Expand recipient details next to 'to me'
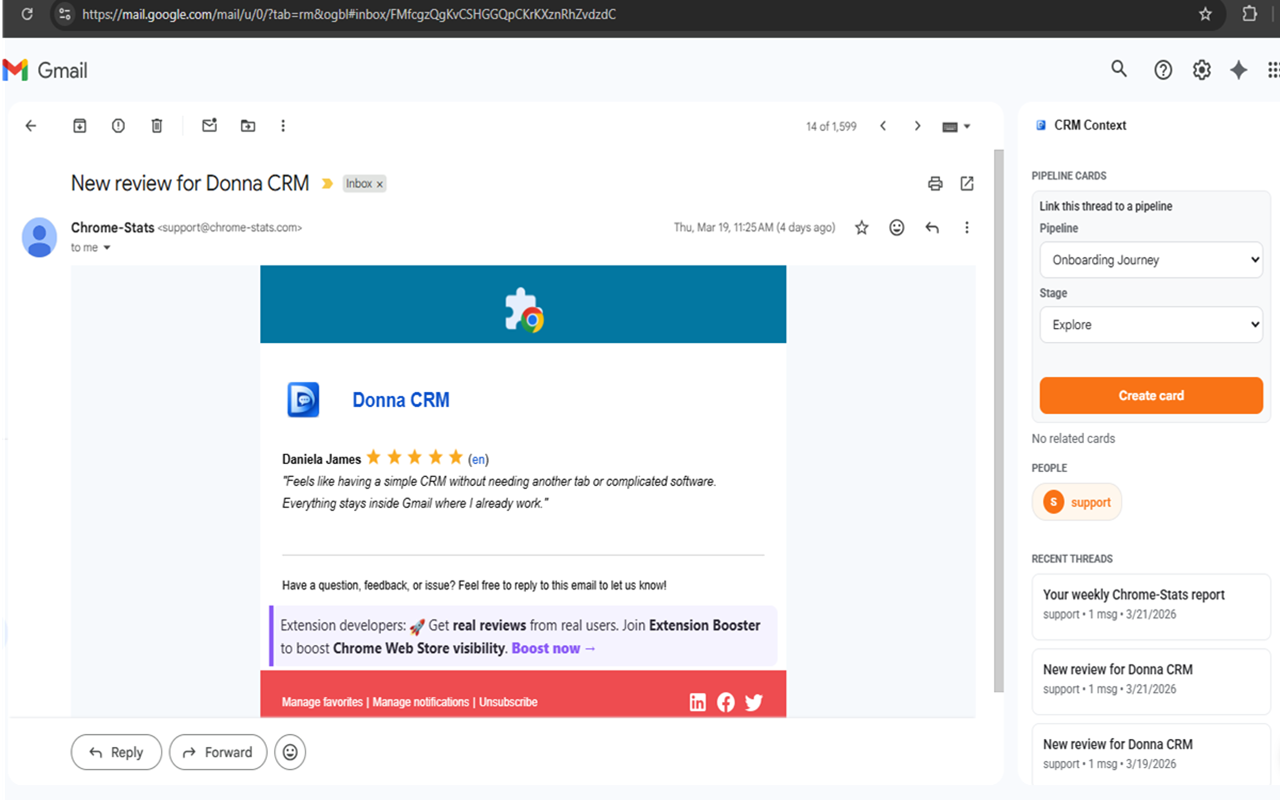This screenshot has height=800, width=1280. [x=107, y=248]
